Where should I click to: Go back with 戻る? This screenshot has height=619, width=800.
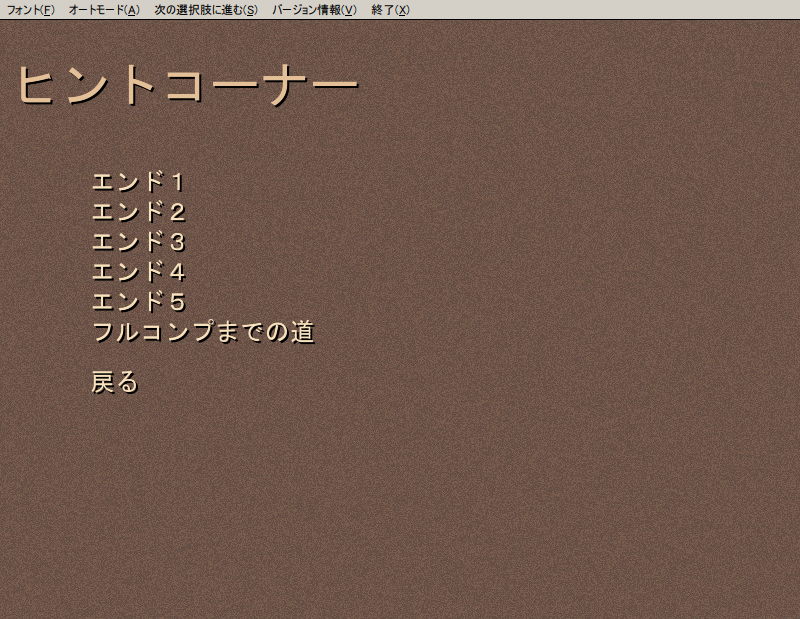tap(115, 382)
